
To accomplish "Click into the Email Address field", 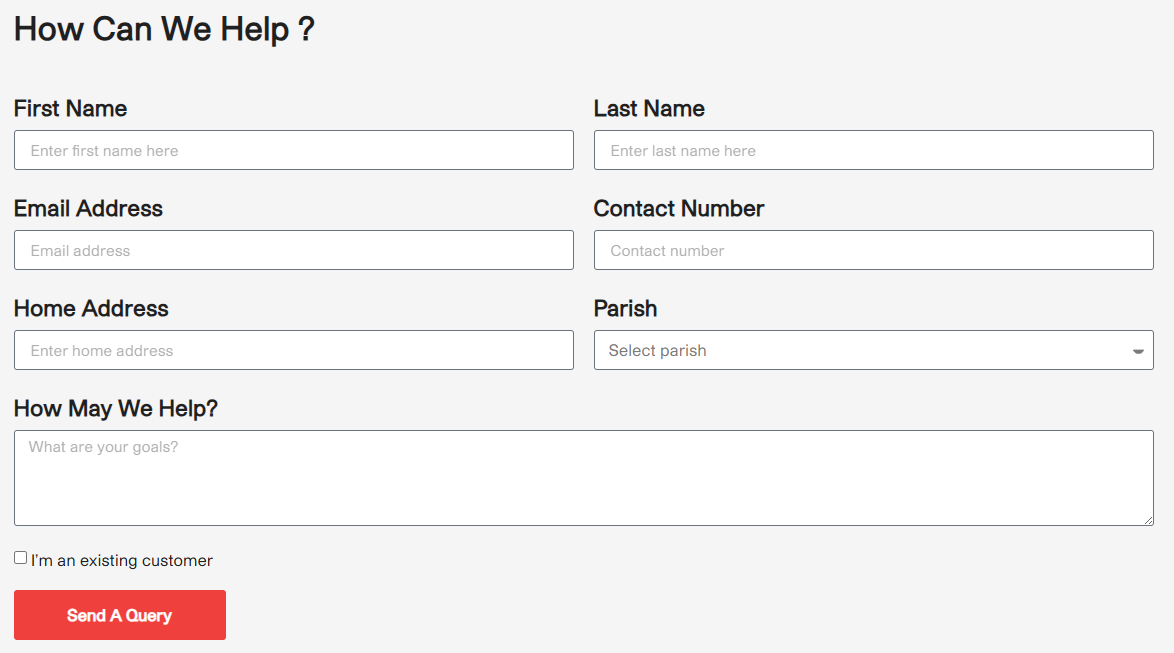I will (x=293, y=250).
